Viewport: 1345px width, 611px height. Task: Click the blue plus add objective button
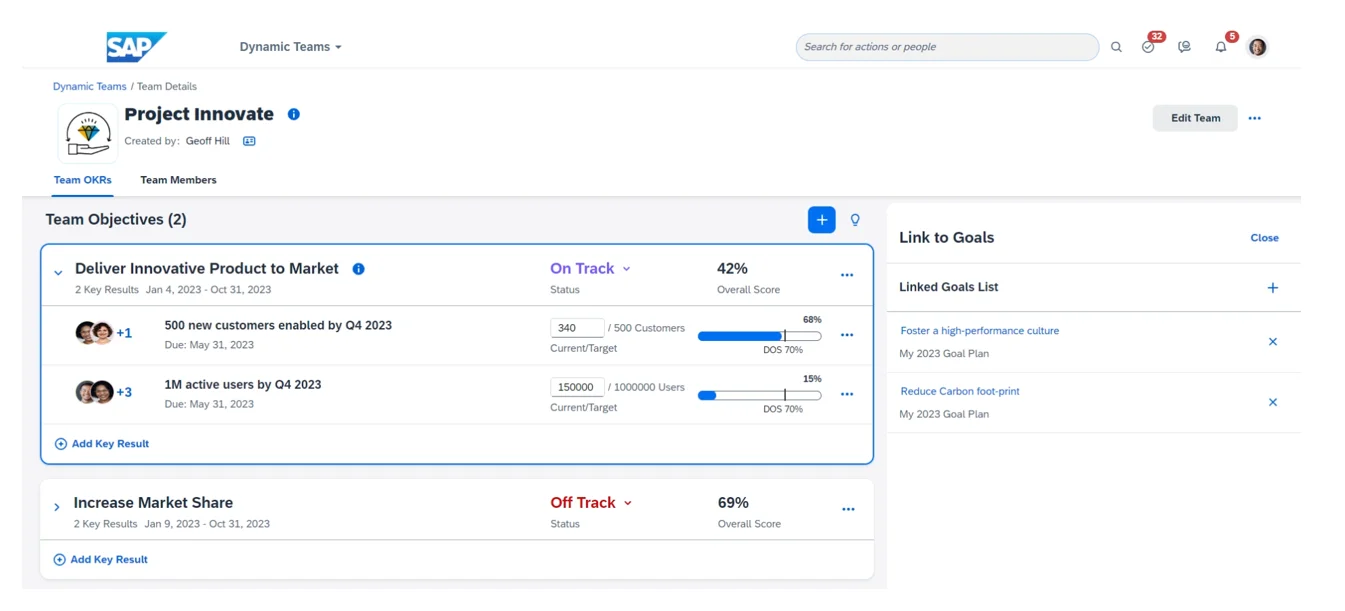[821, 220]
